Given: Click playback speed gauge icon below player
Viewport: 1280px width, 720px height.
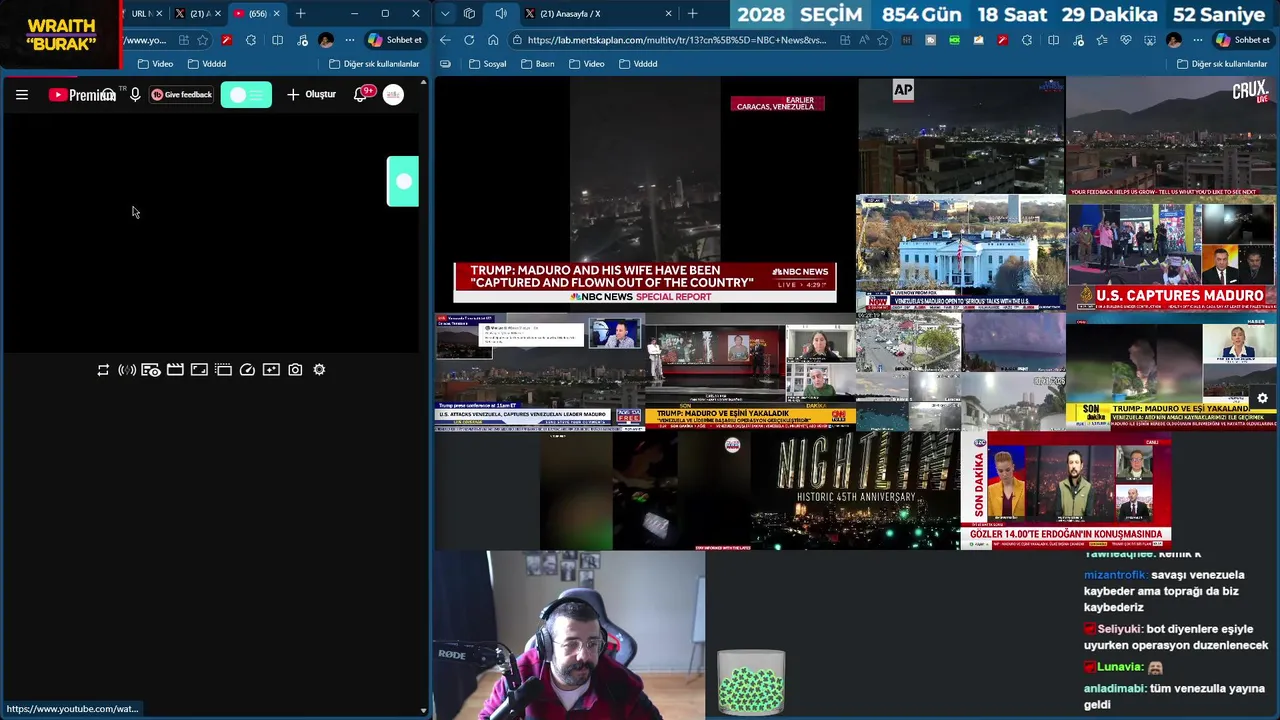Looking at the screenshot, I should point(247,370).
